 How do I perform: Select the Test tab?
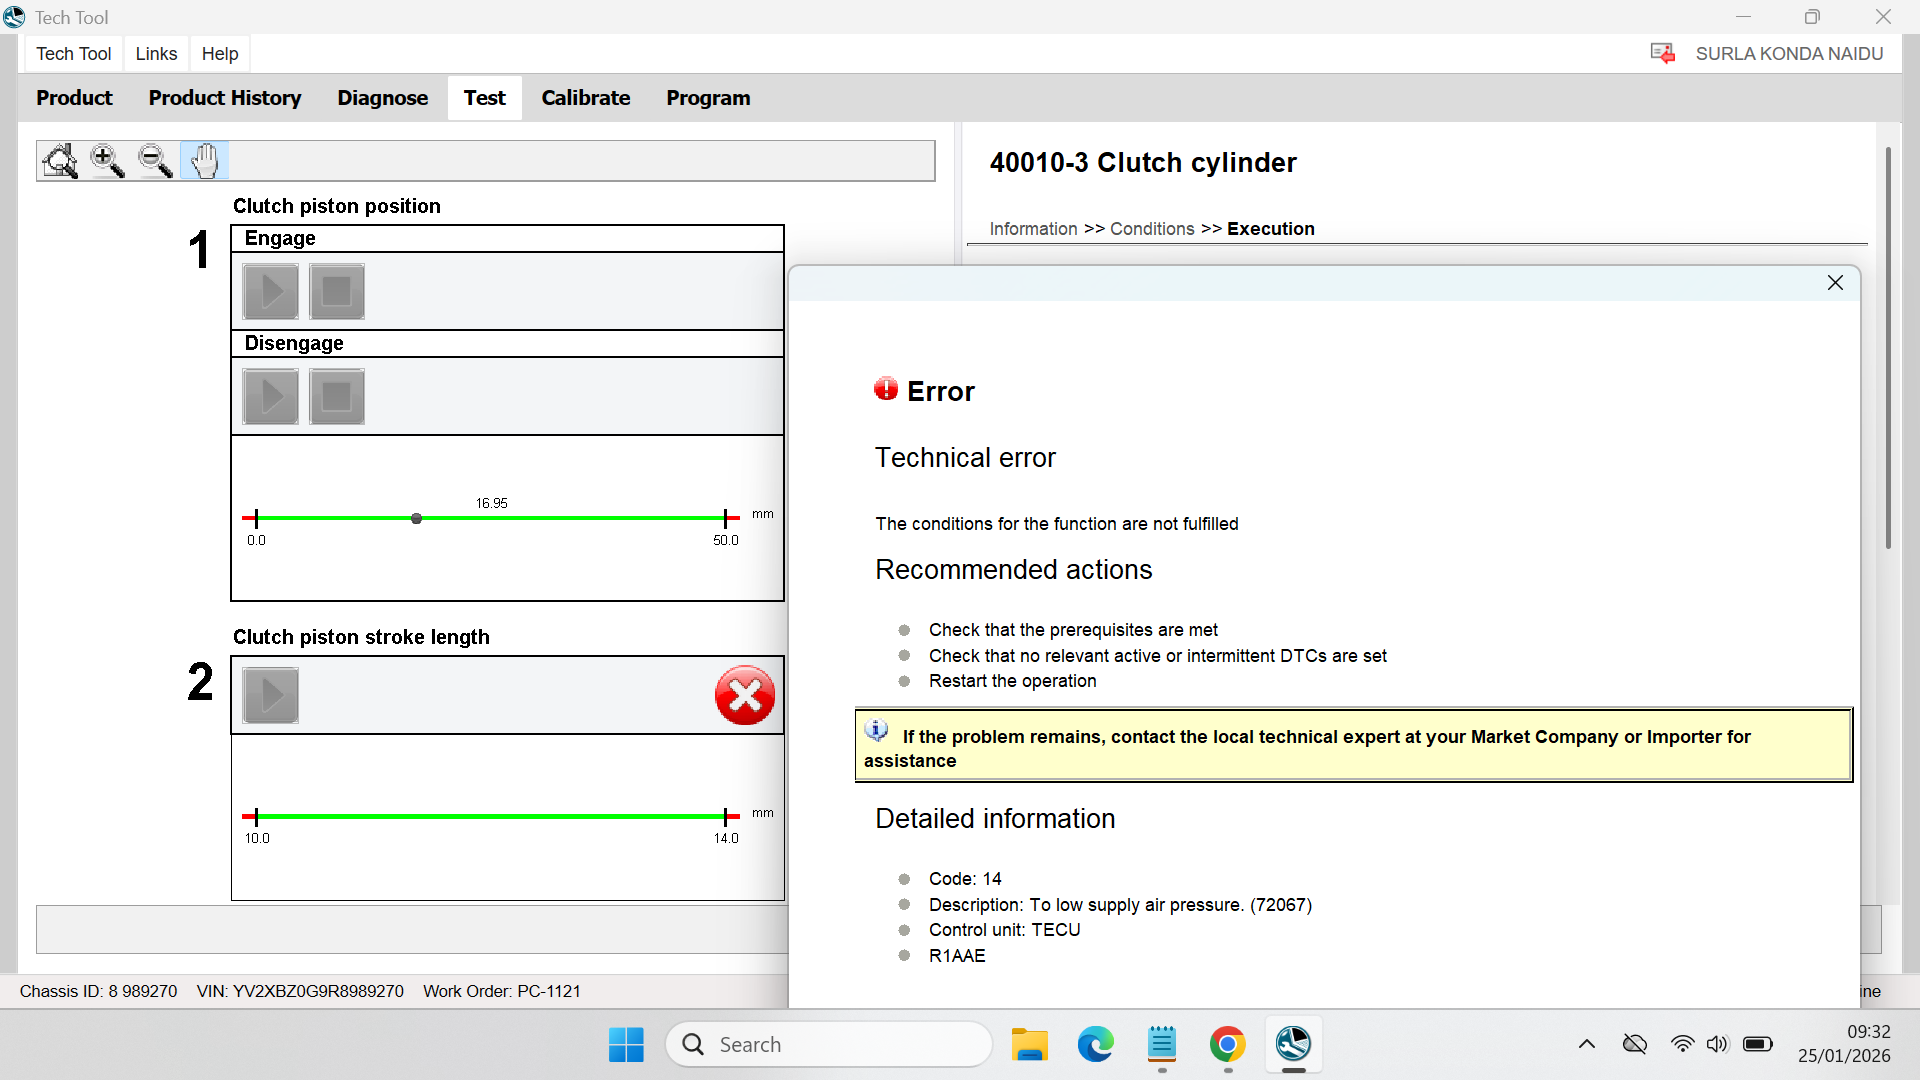click(485, 98)
